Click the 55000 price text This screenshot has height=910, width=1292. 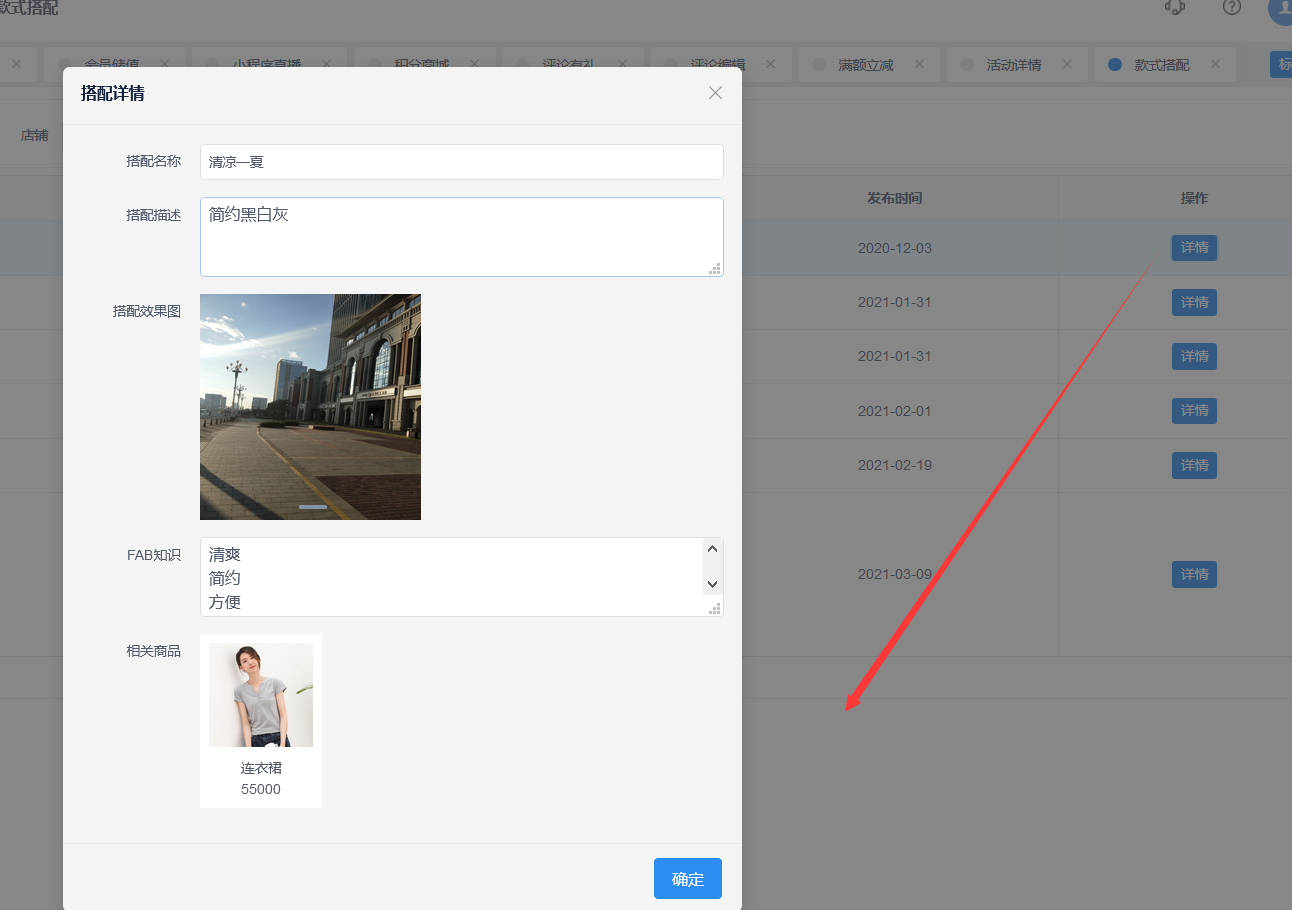click(x=261, y=789)
